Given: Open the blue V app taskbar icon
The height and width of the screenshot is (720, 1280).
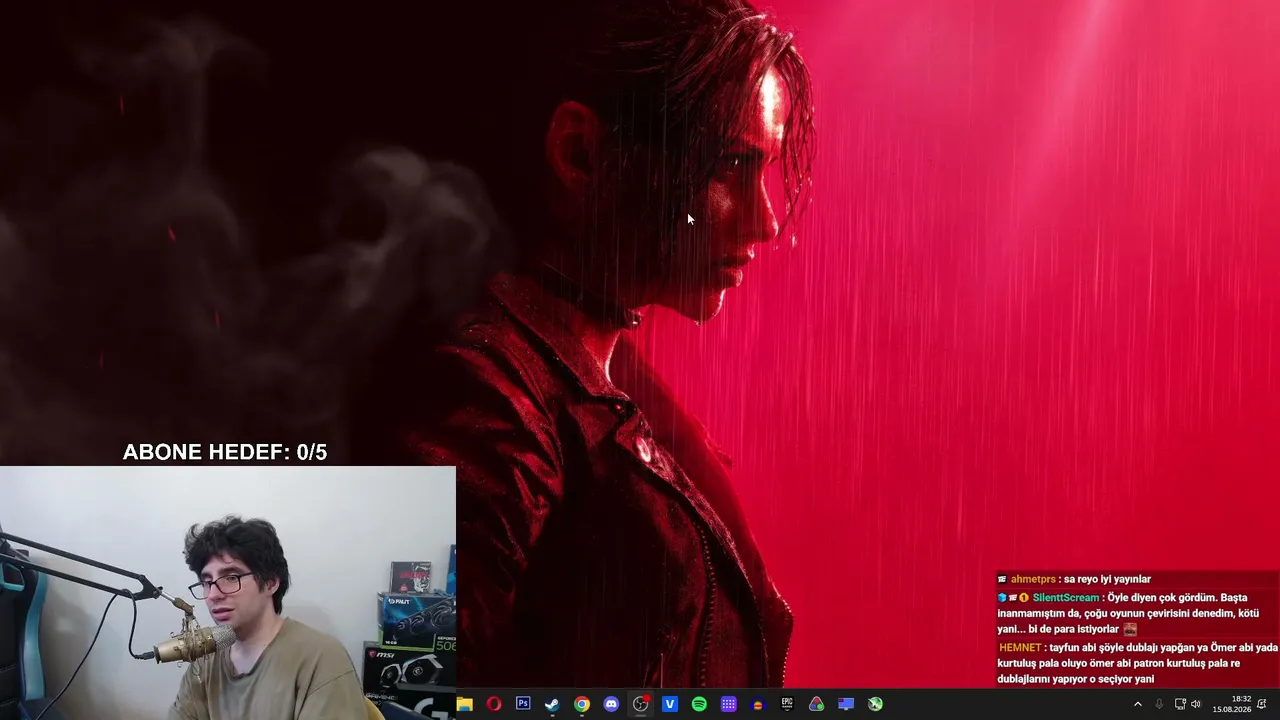Looking at the screenshot, I should (670, 704).
